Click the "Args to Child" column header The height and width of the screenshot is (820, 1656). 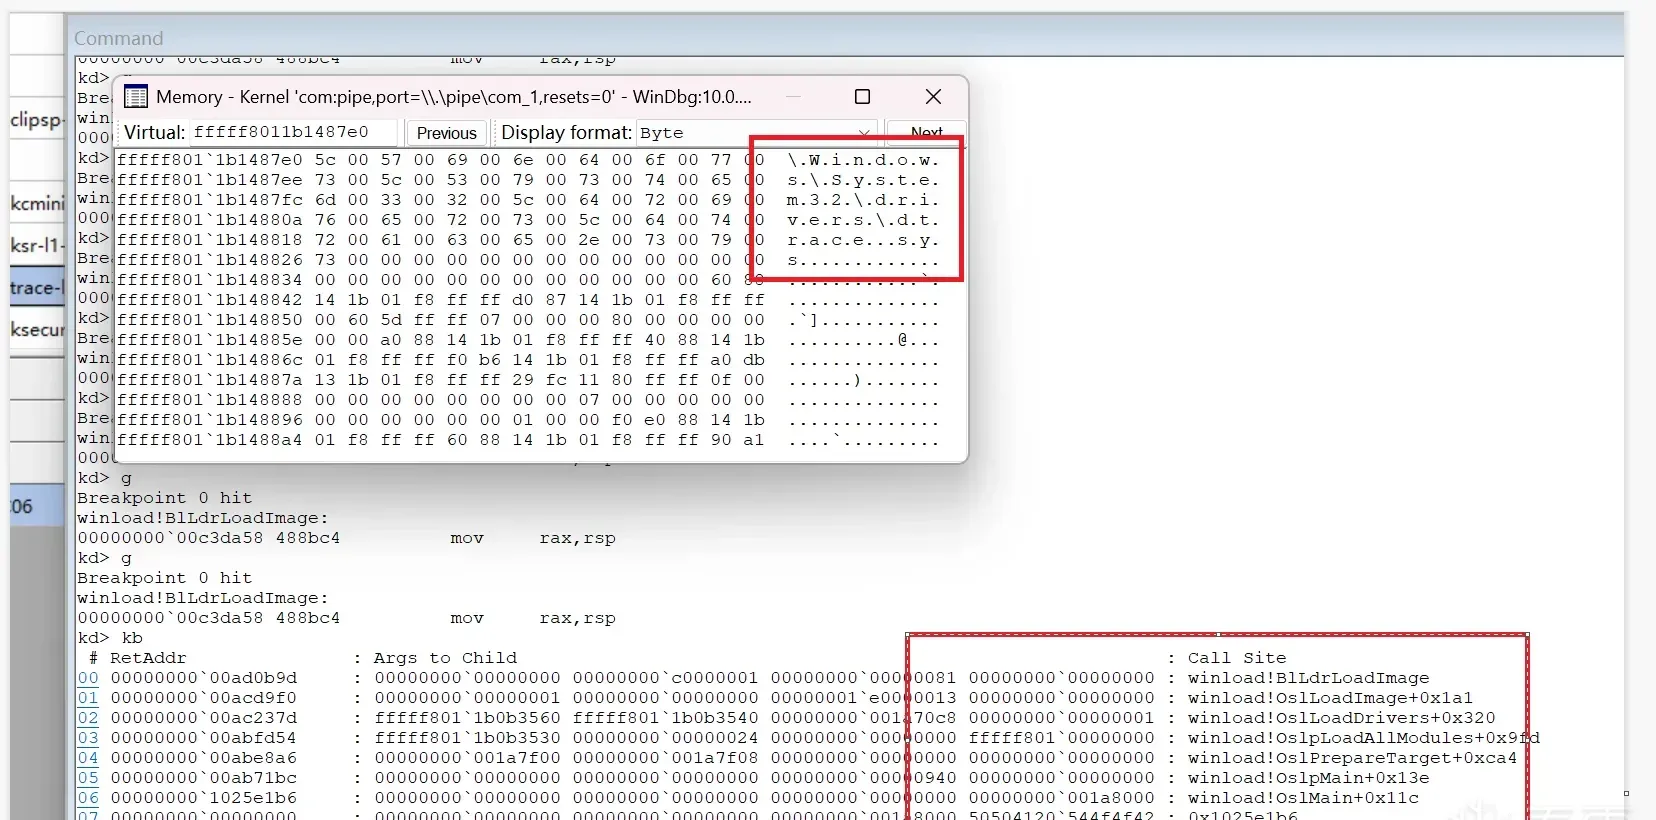coord(445,658)
